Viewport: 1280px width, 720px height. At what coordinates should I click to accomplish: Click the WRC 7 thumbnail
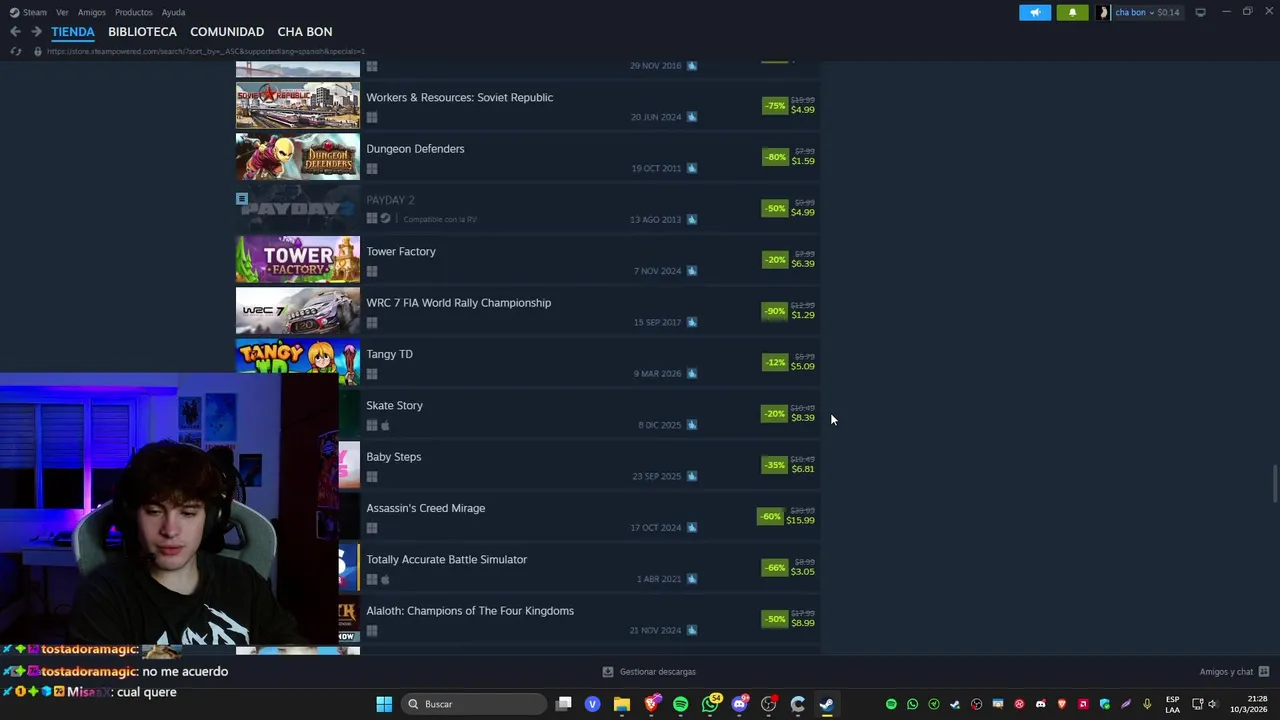point(298,311)
